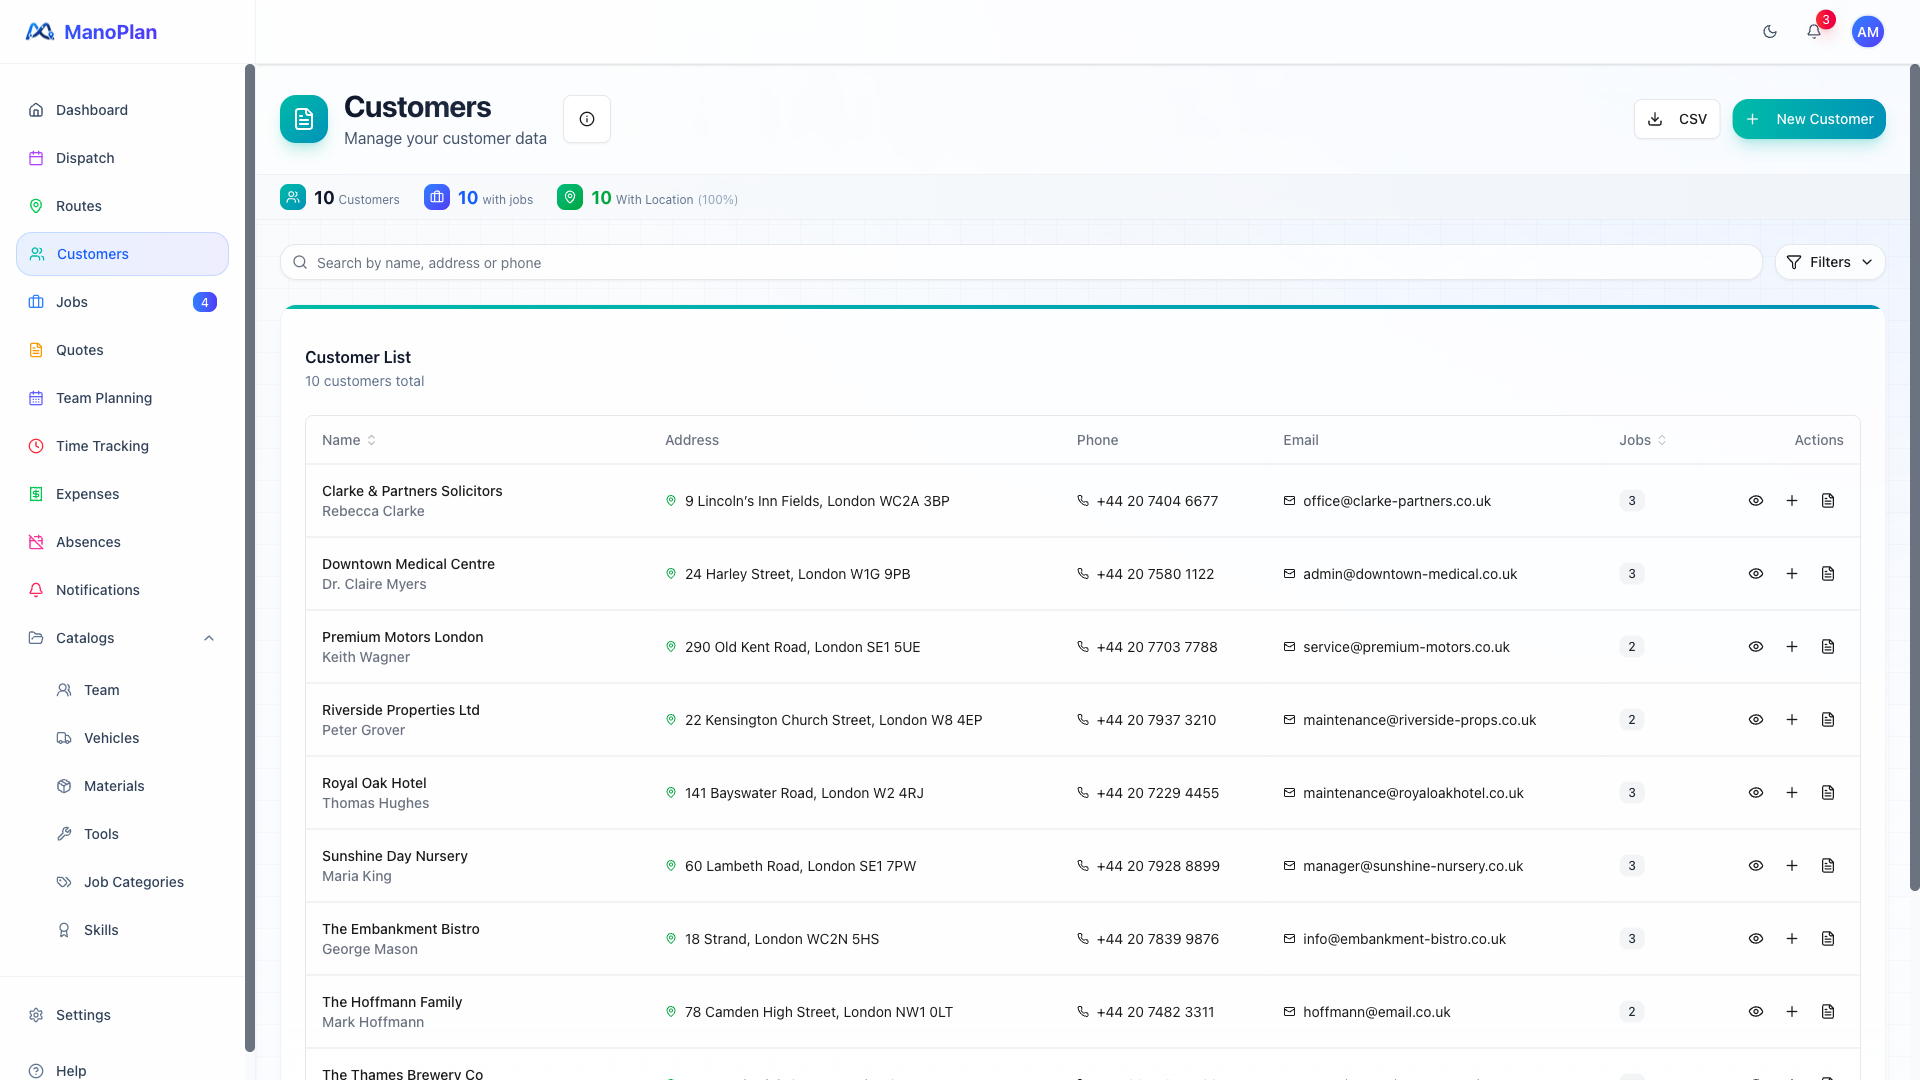Sort the table by Name column
The image size is (1920, 1080).
tap(348, 440)
